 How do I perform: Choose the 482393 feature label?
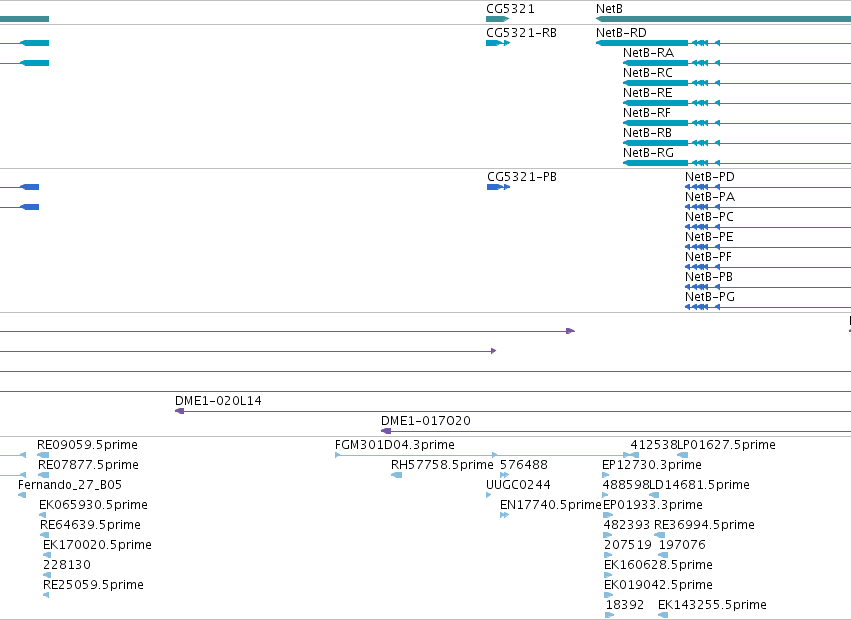point(626,525)
